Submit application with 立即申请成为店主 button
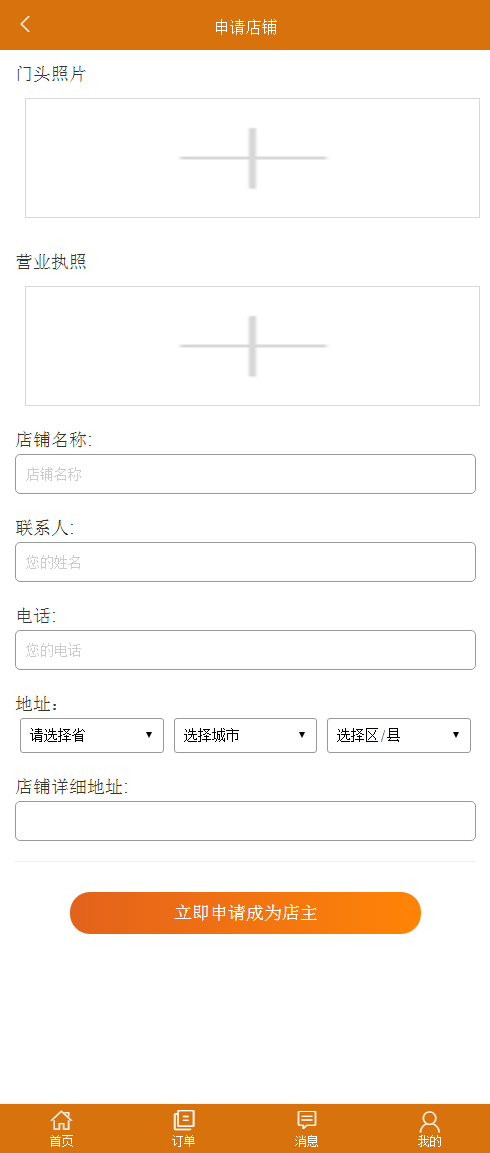This screenshot has height=1153, width=490. pos(245,913)
